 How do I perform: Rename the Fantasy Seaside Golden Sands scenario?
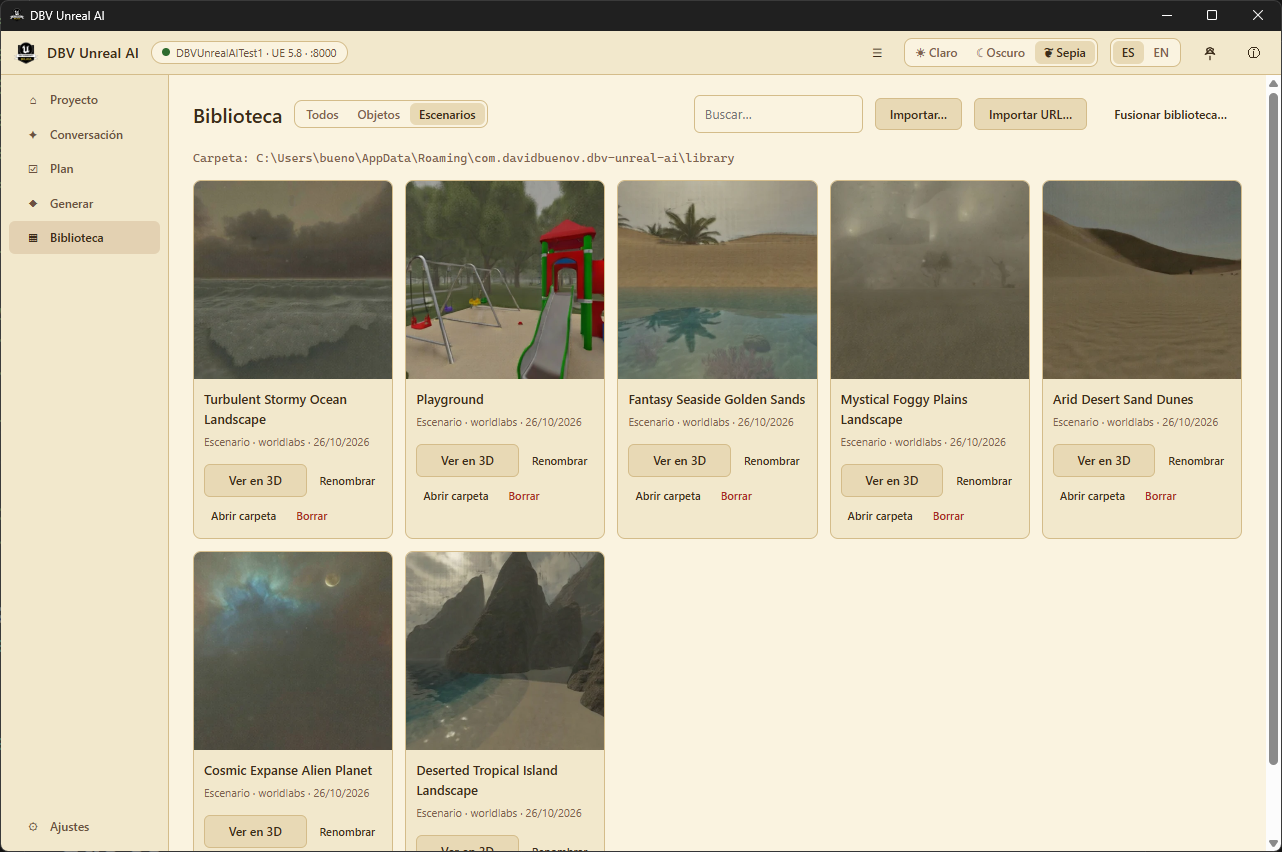772,461
